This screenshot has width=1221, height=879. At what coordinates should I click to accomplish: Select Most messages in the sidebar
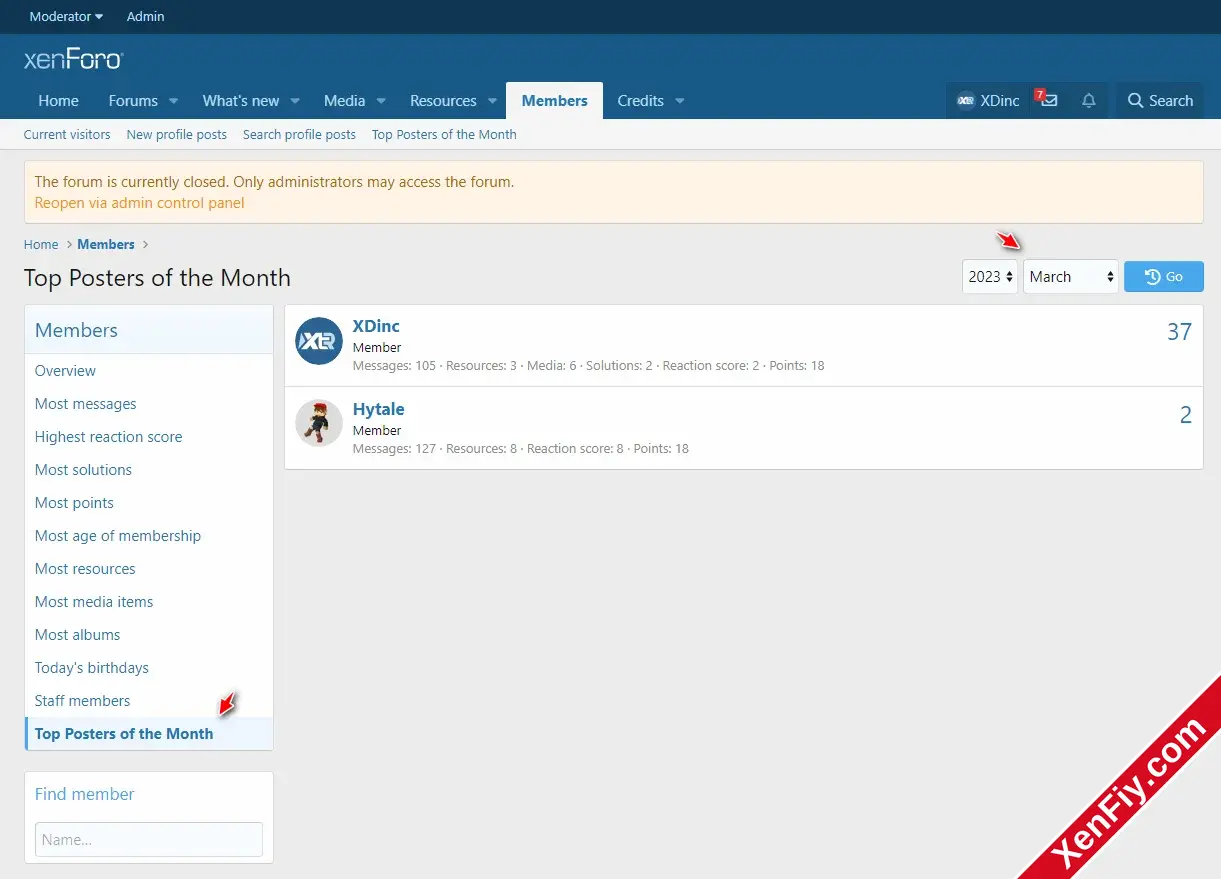(149, 403)
